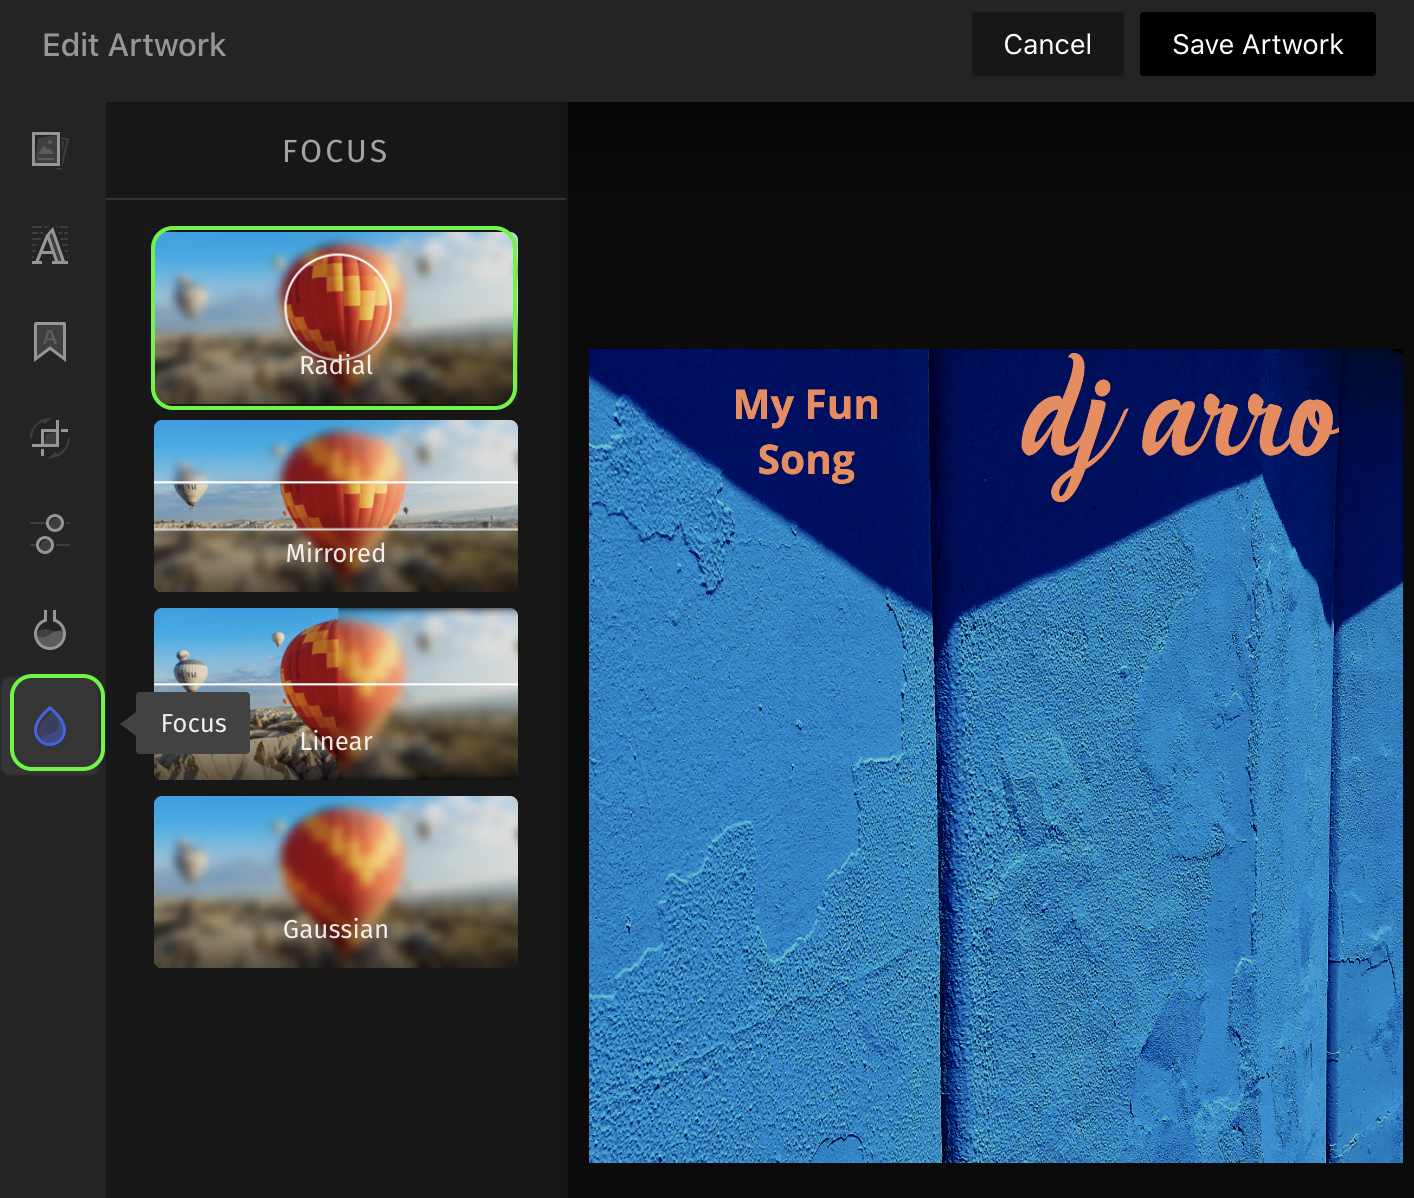This screenshot has width=1414, height=1198.
Task: Choose the Linear focus preset
Action: (x=336, y=694)
